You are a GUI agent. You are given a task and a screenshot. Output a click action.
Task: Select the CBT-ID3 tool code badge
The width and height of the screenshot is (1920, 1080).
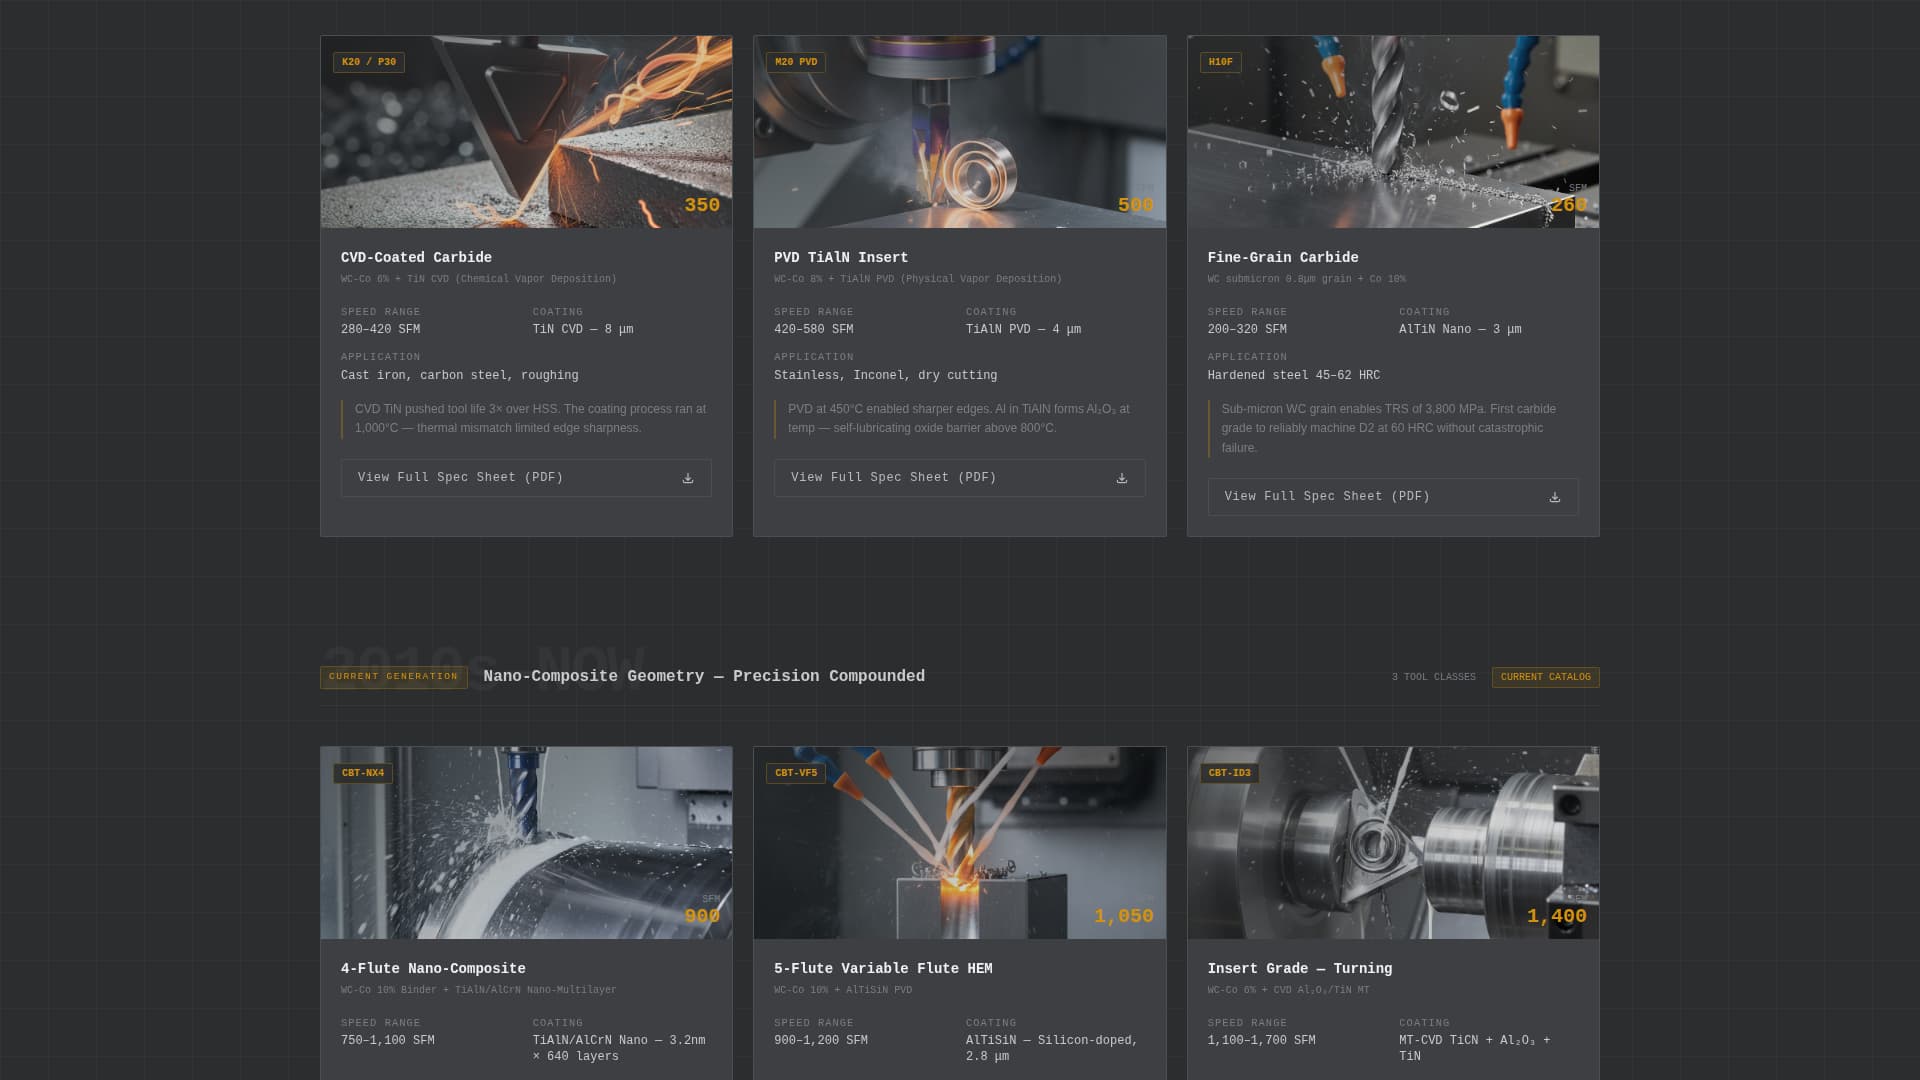point(1231,772)
